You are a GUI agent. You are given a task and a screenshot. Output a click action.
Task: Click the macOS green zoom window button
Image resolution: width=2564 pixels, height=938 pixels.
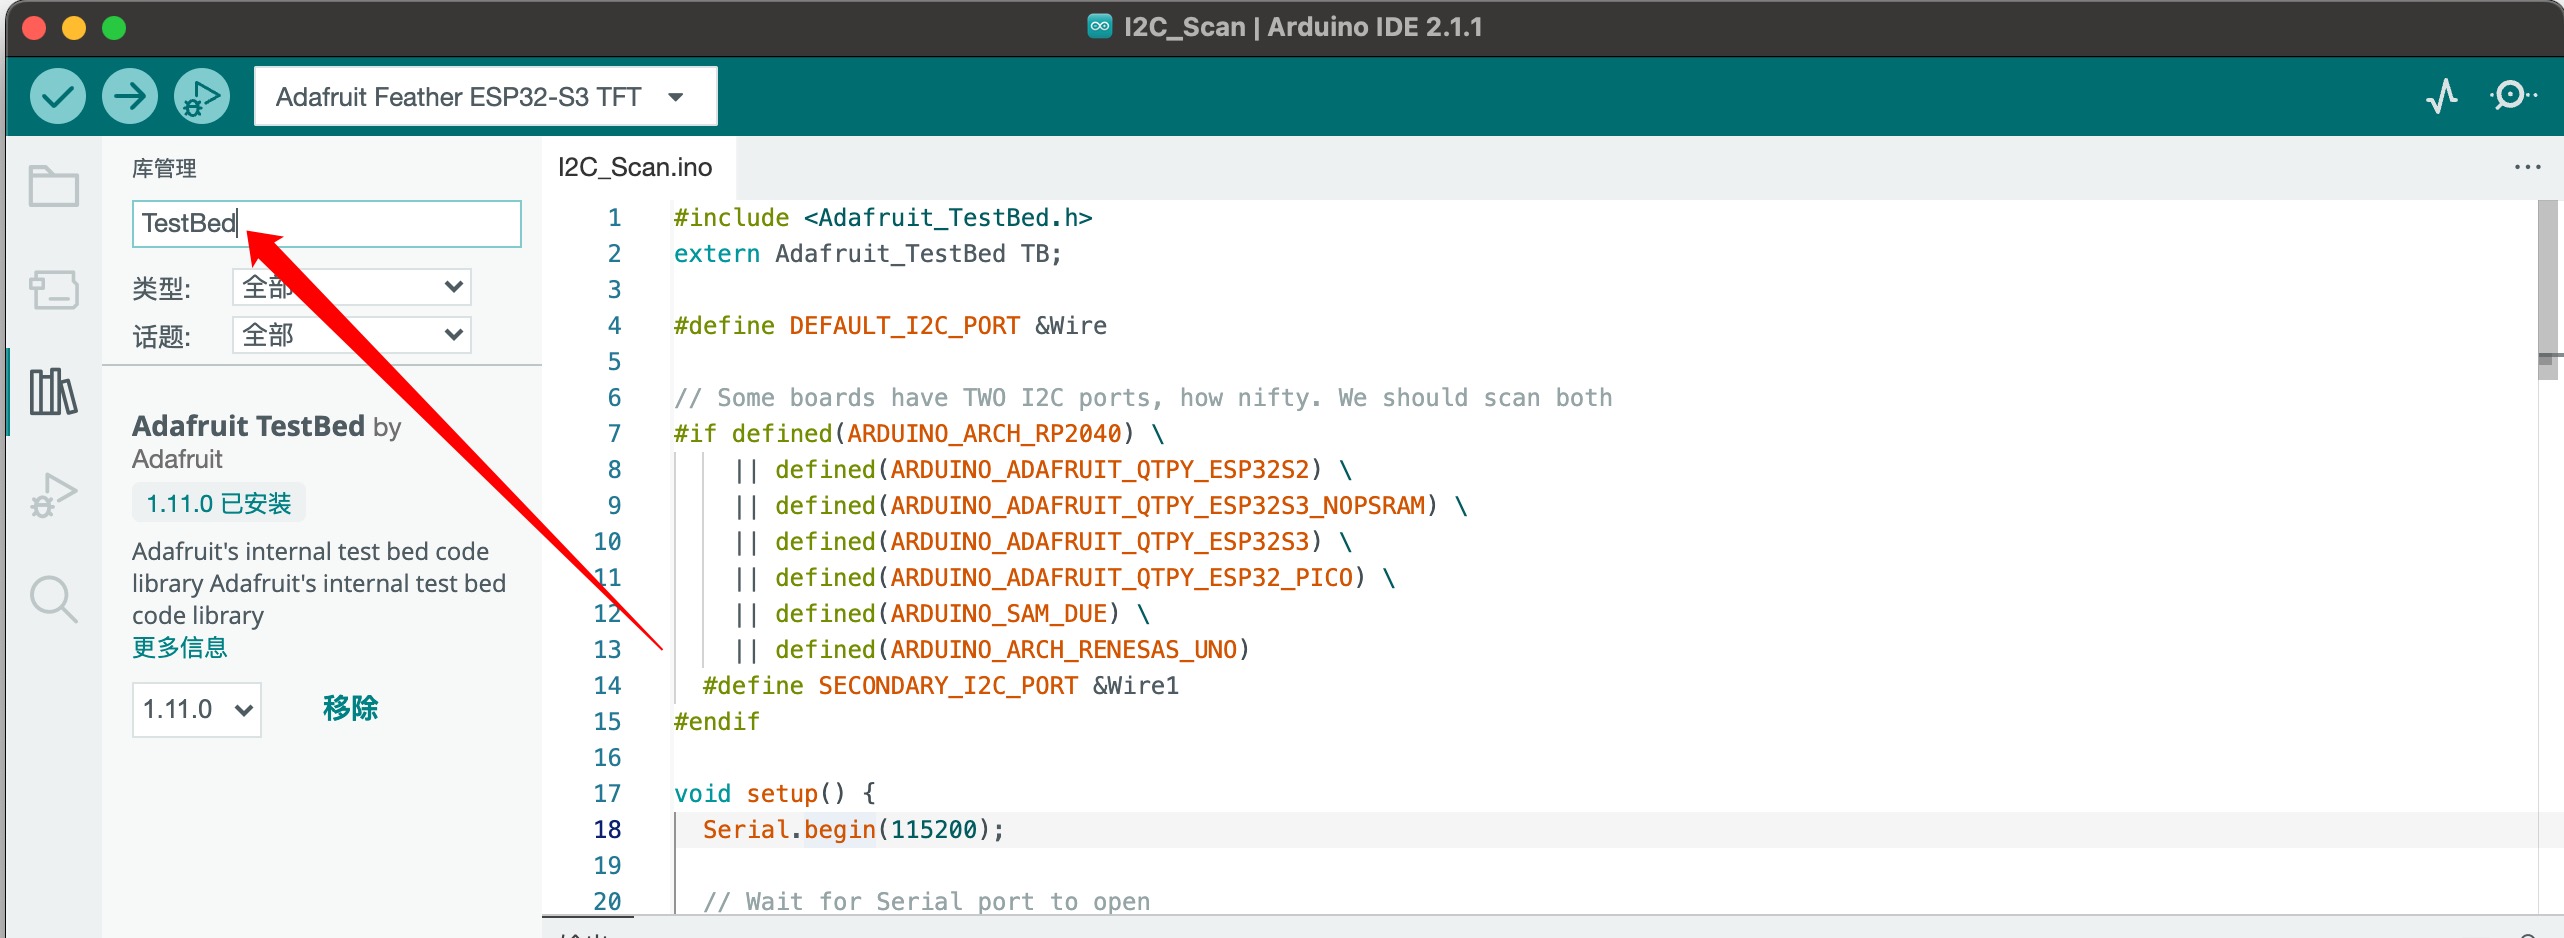click(x=114, y=28)
